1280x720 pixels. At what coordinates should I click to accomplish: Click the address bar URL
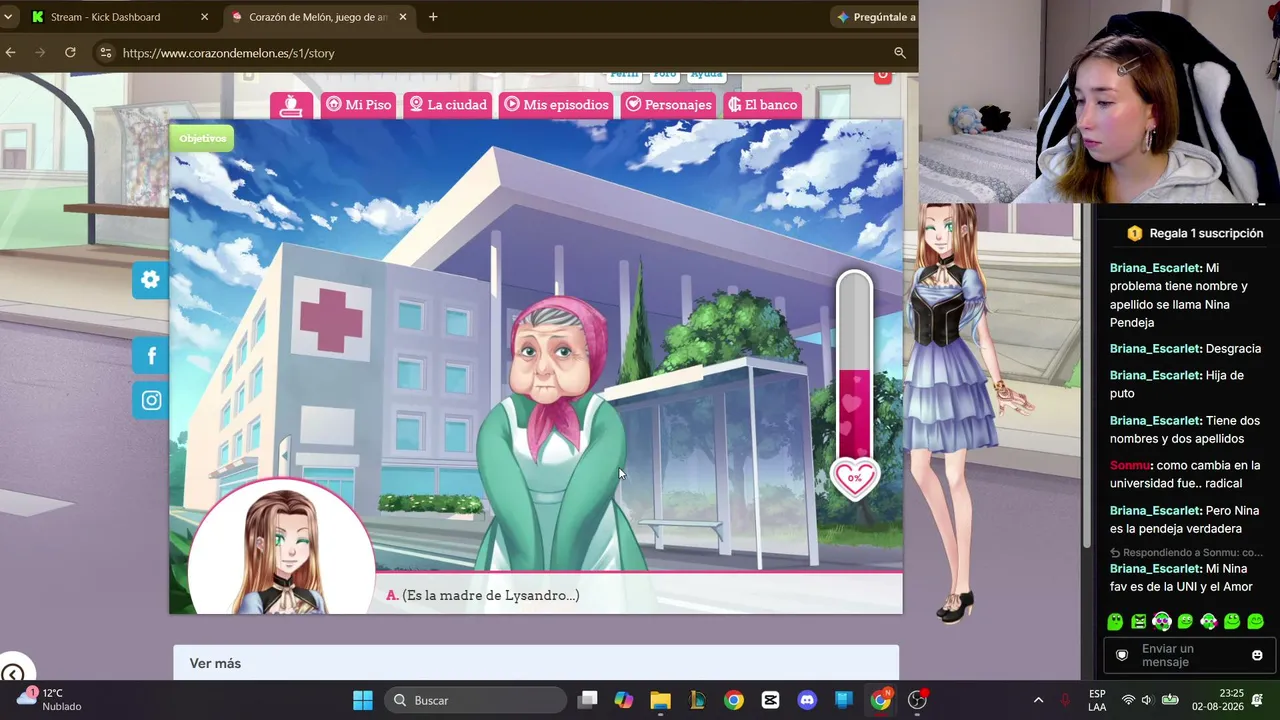229,53
